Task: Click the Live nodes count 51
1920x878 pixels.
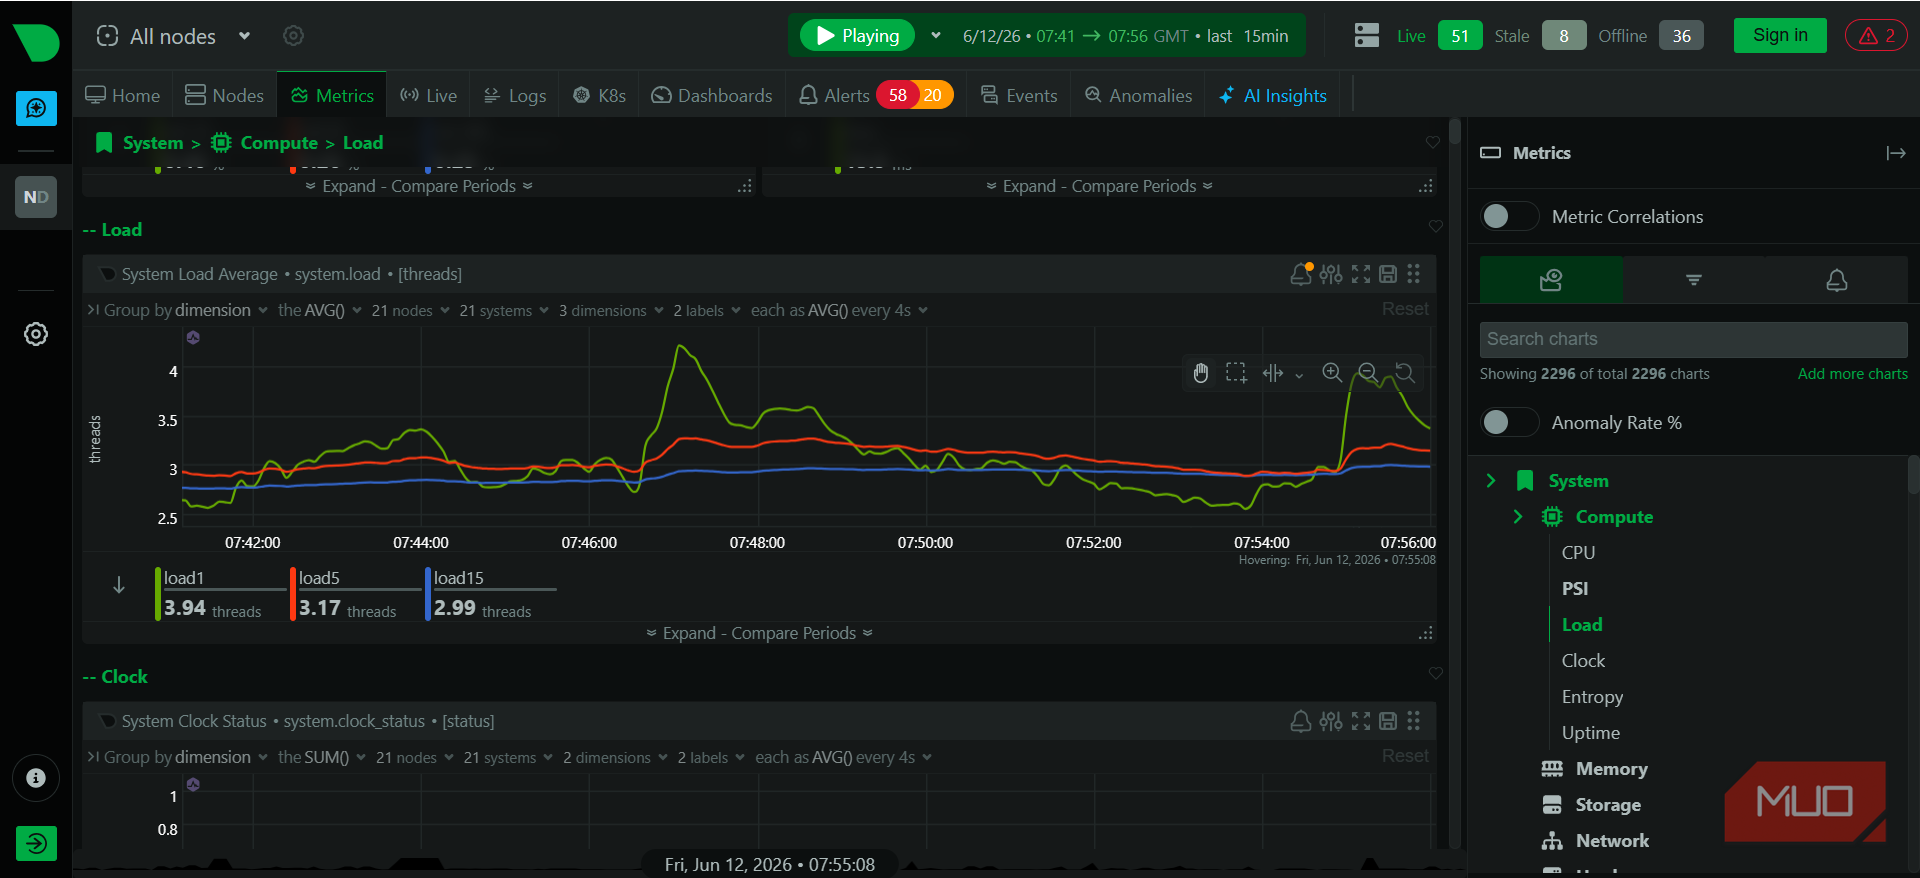Action: pyautogui.click(x=1460, y=36)
